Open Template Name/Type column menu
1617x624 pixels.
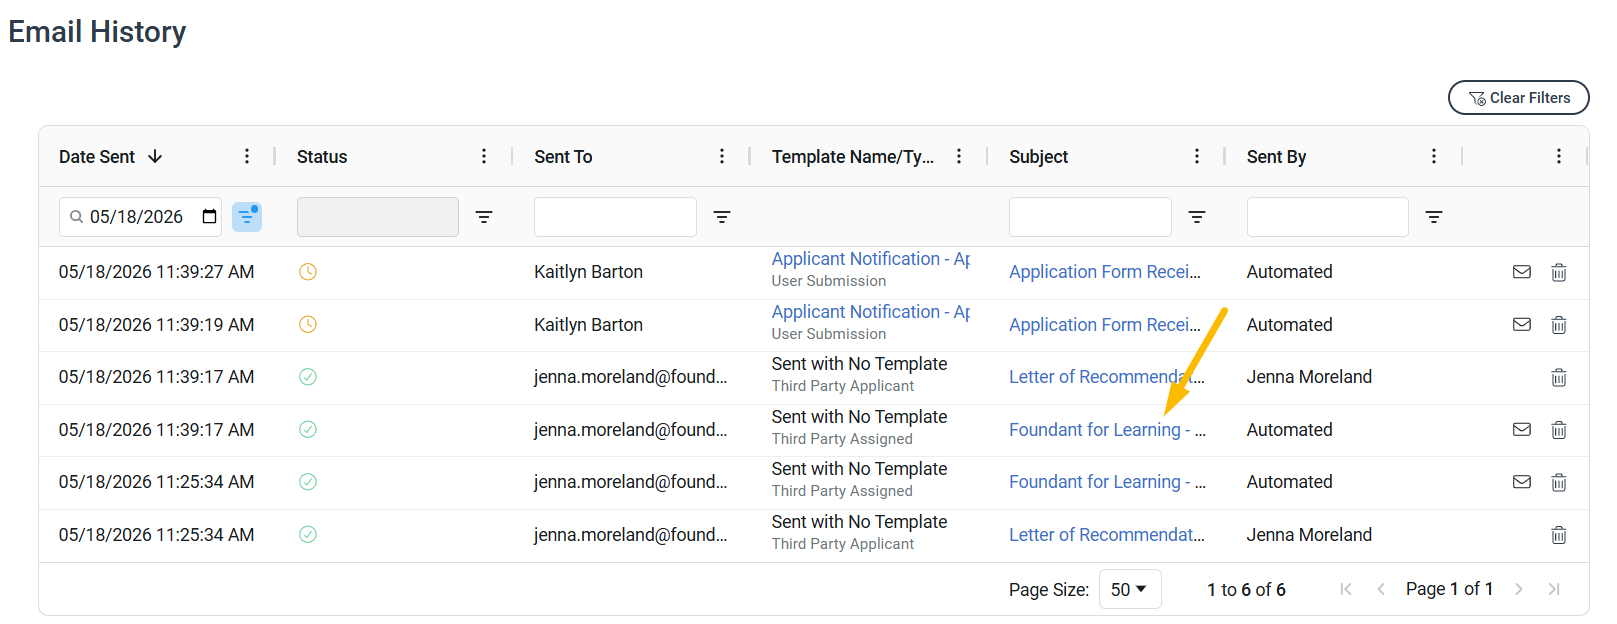click(x=959, y=156)
